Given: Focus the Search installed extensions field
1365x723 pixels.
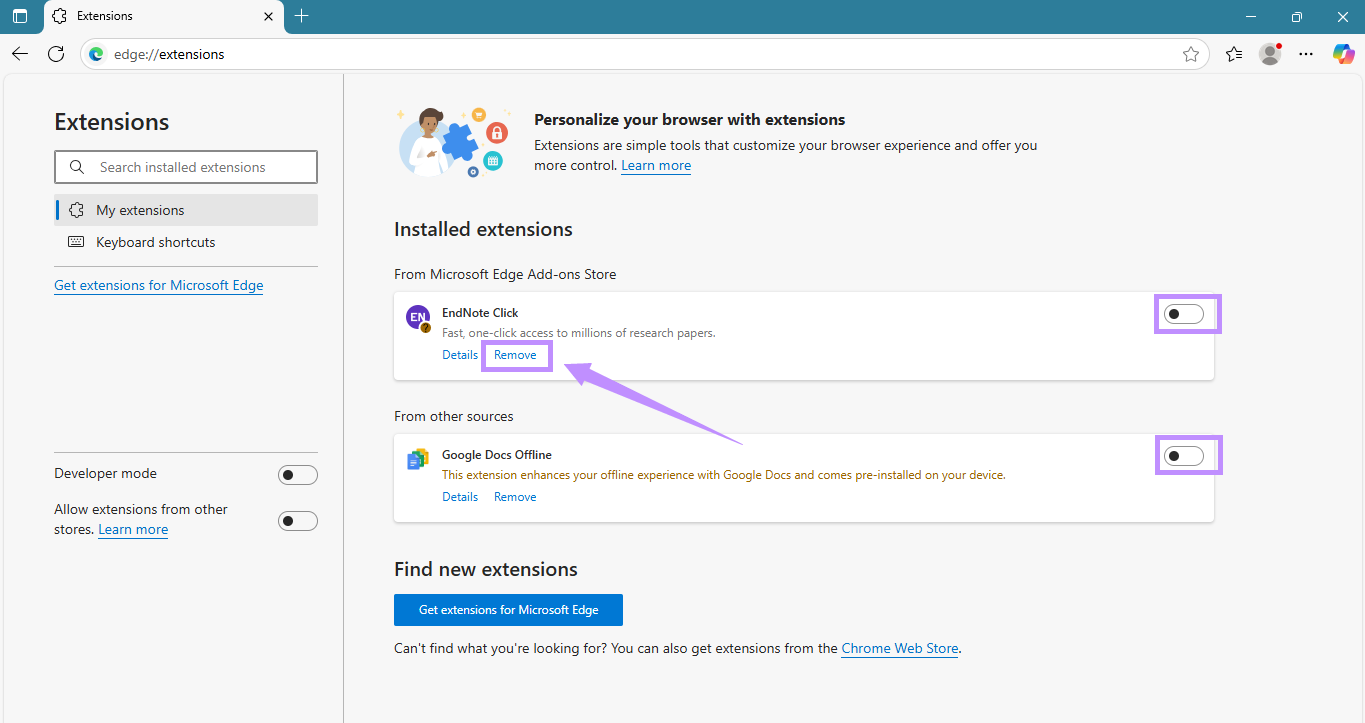Looking at the screenshot, I should (186, 167).
